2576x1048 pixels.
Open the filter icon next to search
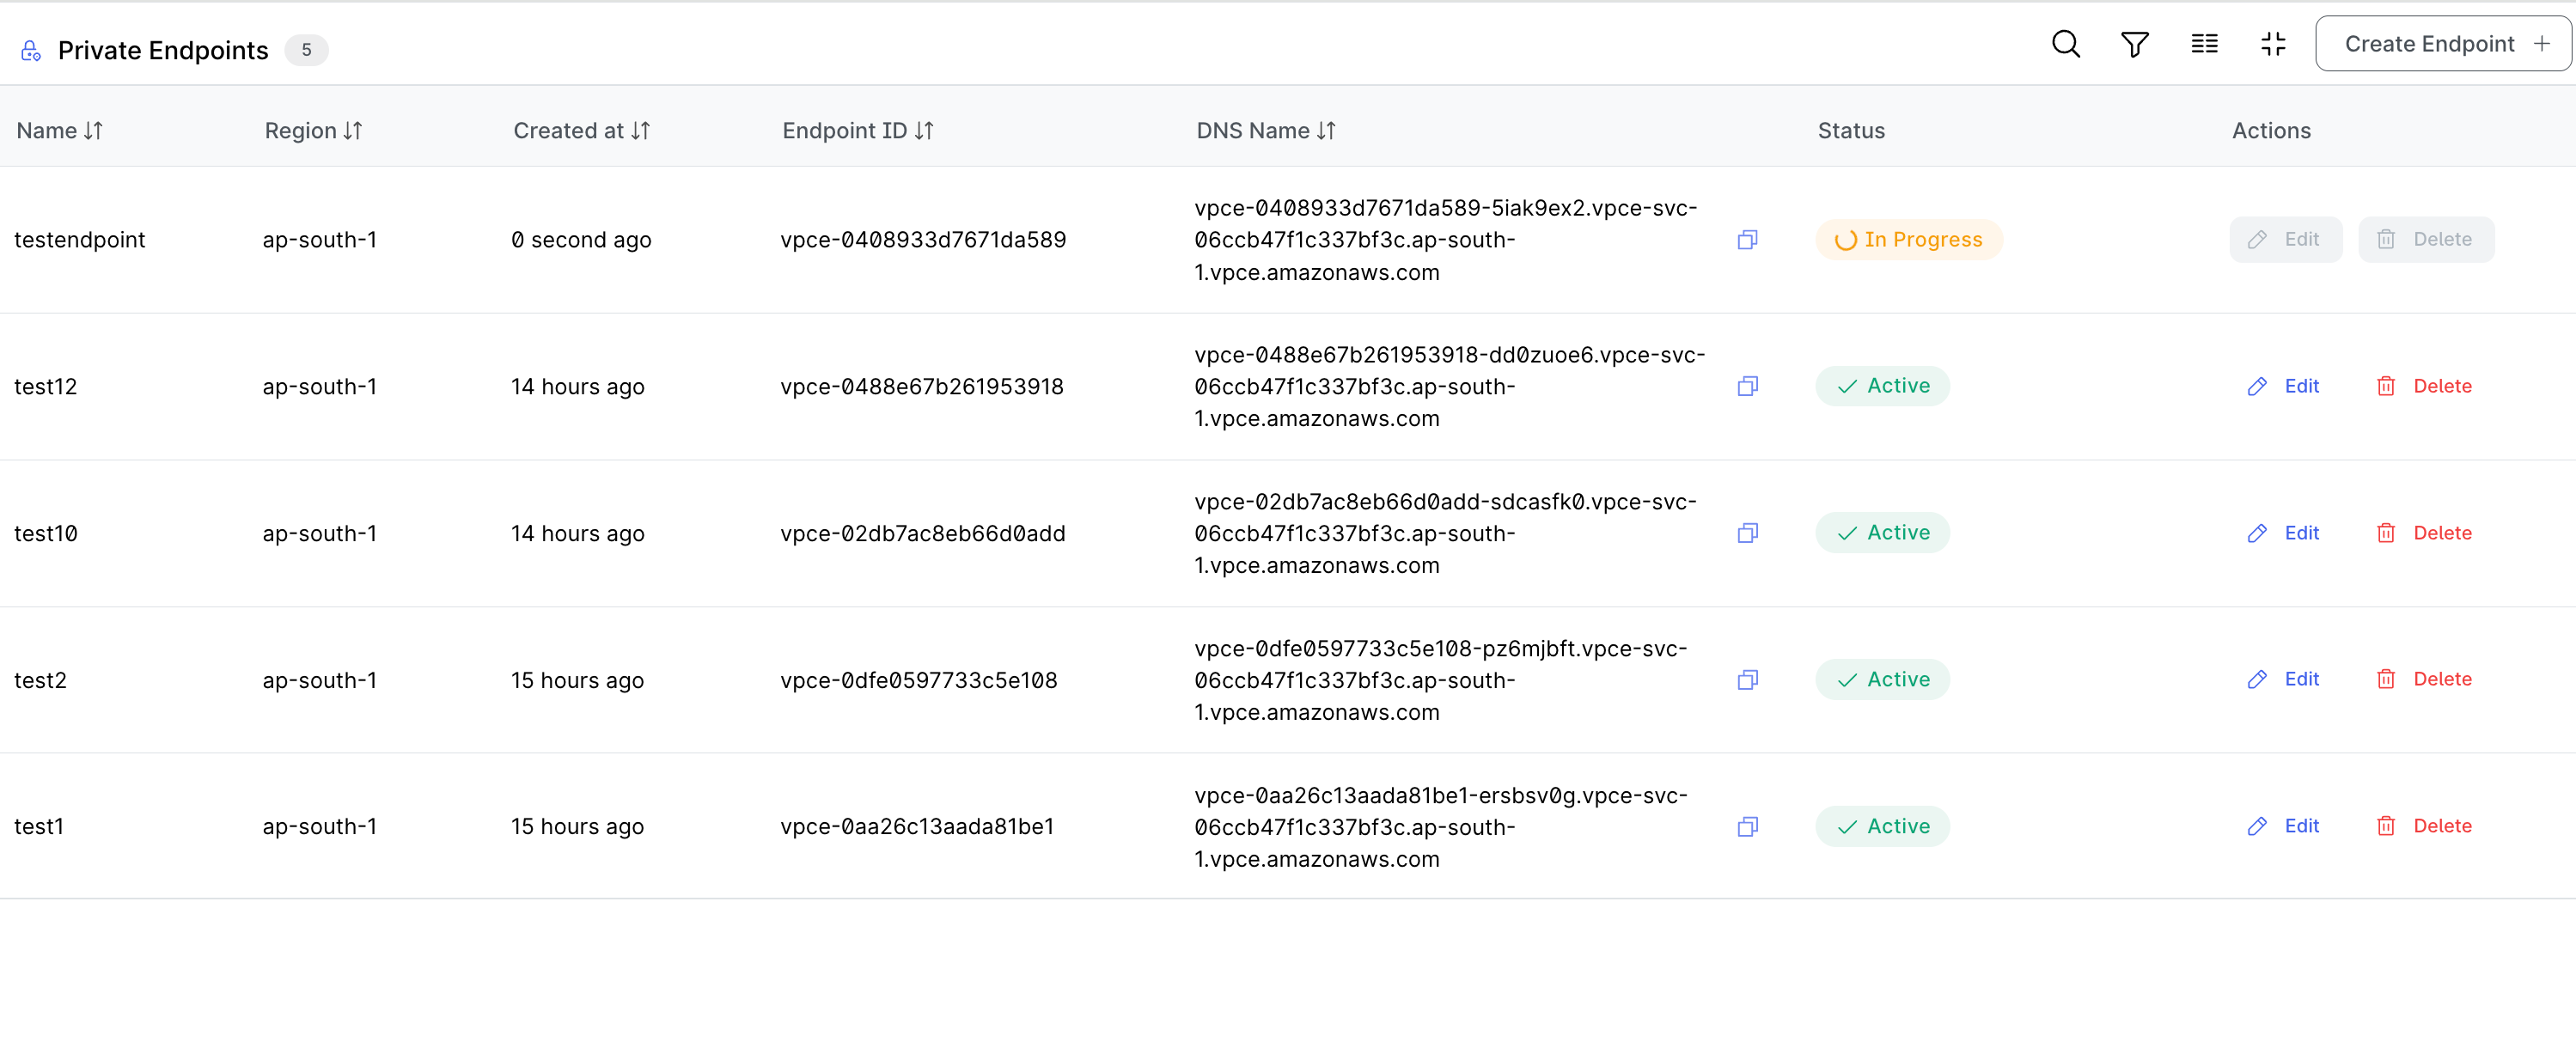pos(2135,44)
